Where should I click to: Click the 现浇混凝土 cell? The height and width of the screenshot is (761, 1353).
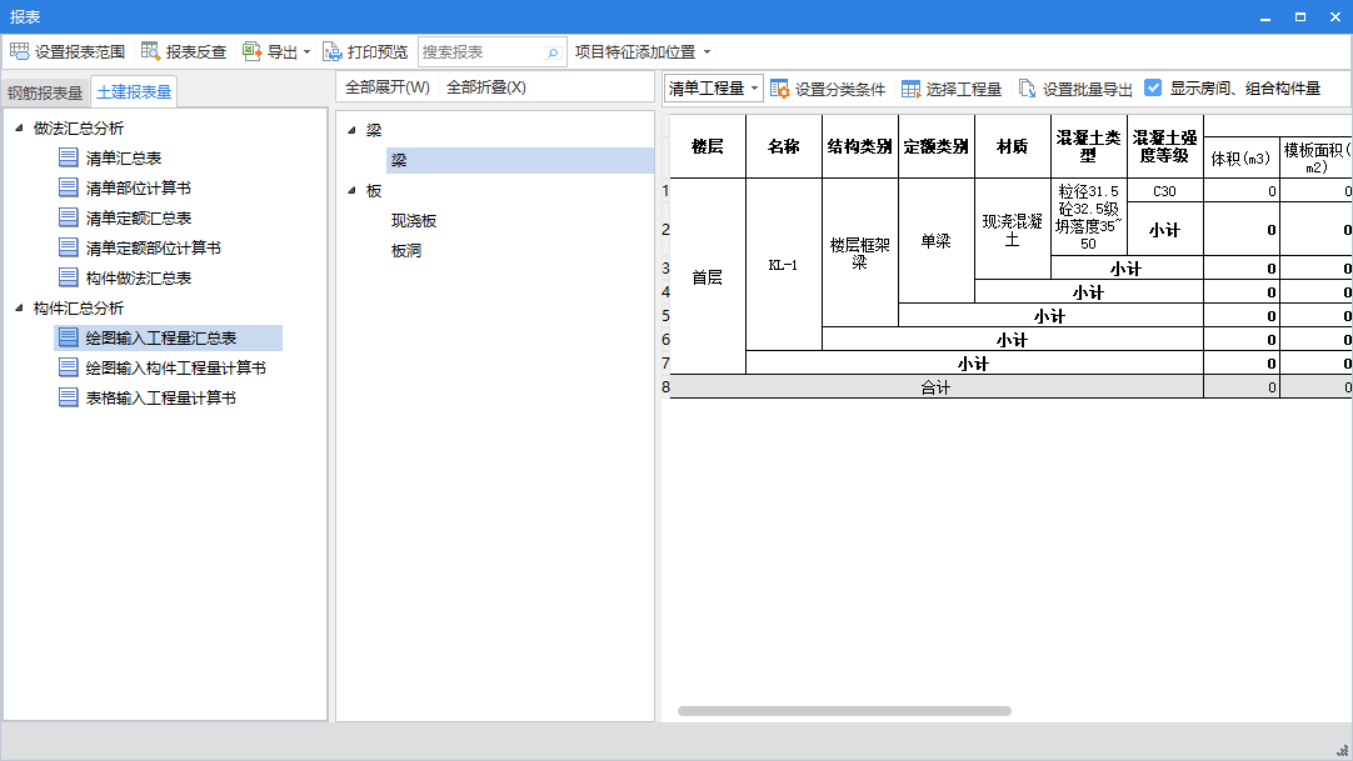pyautogui.click(x=1012, y=229)
